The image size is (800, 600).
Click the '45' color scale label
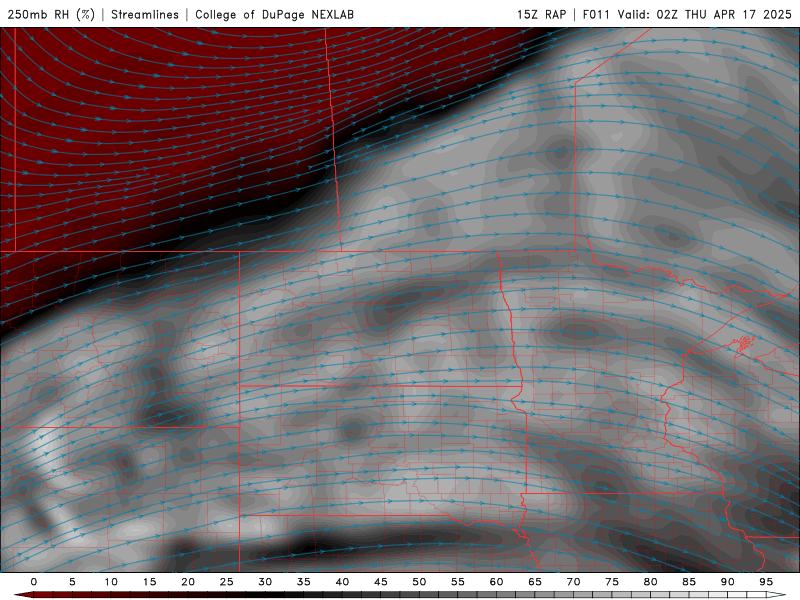[x=381, y=582]
